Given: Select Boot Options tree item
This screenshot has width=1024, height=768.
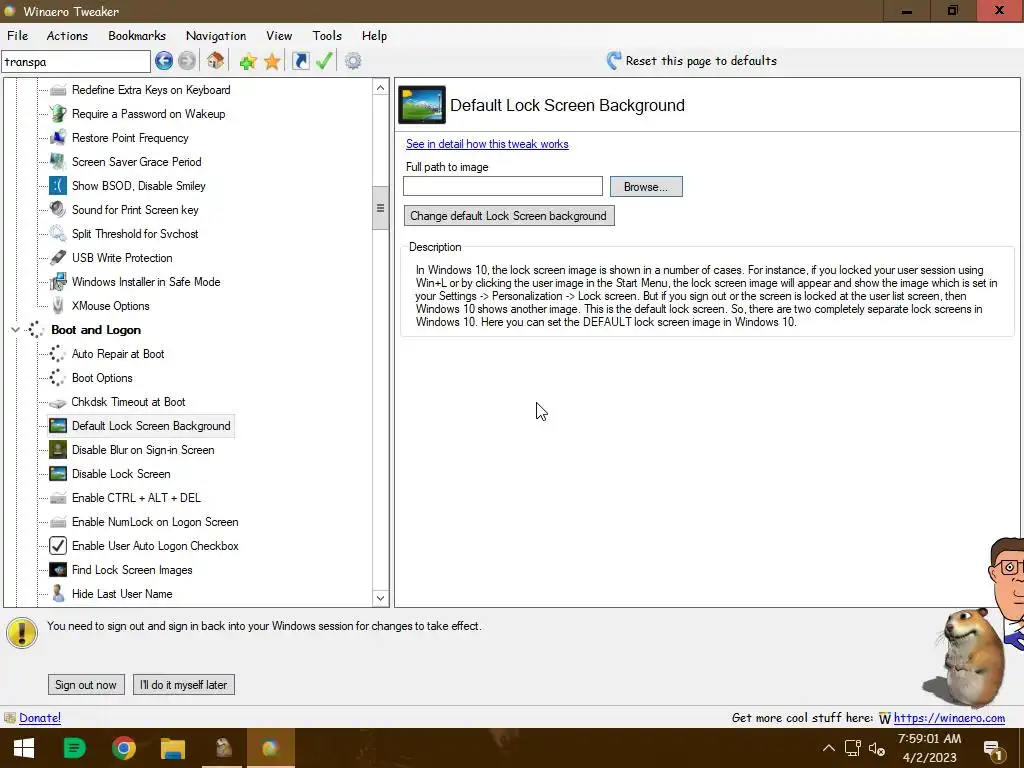Looking at the screenshot, I should click(102, 378).
